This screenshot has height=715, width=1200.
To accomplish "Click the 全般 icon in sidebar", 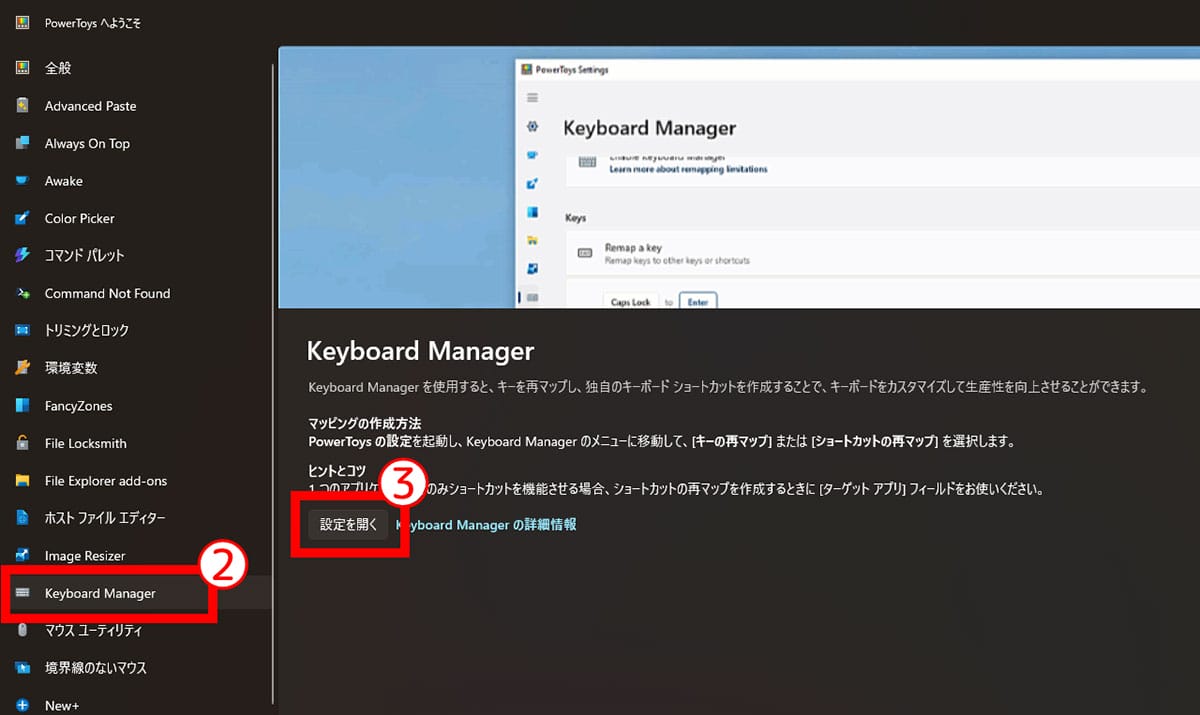I will 23,68.
